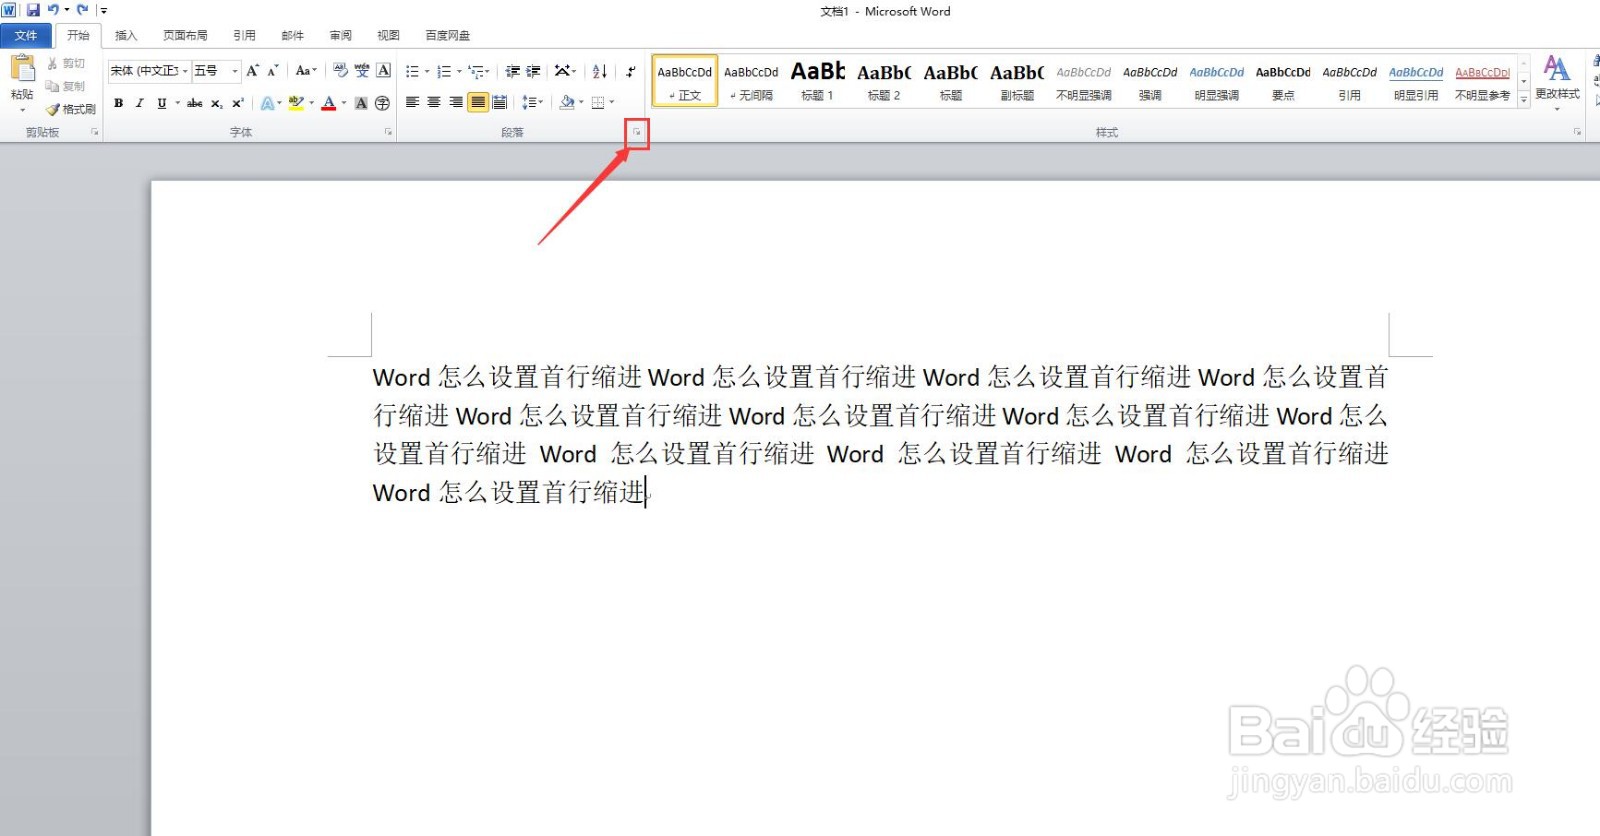Open the 文件 (File) tab
Screen dimensions: 1600x836
pyautogui.click(x=26, y=35)
